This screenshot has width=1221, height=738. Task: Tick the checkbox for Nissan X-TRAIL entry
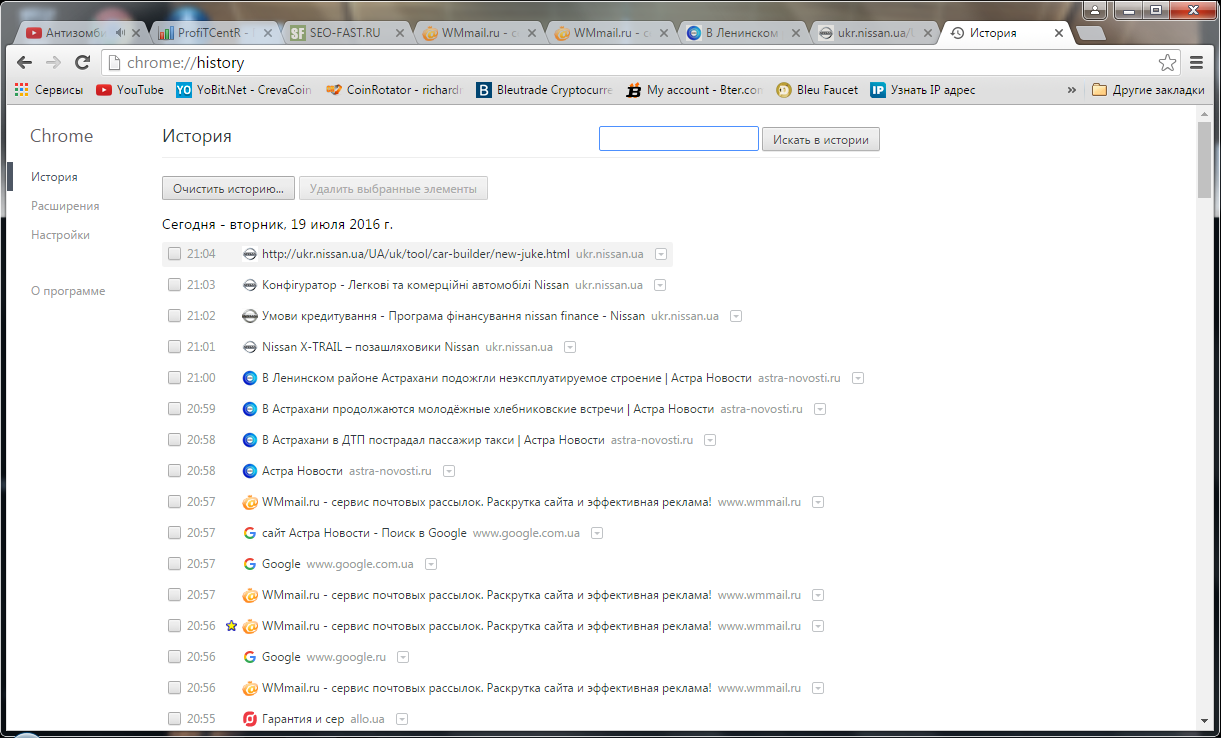point(174,347)
